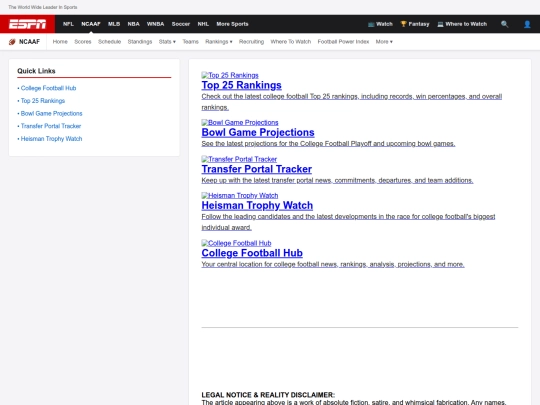
Task: Click the Heisman Trophy Watch broken image
Action: (x=240, y=196)
